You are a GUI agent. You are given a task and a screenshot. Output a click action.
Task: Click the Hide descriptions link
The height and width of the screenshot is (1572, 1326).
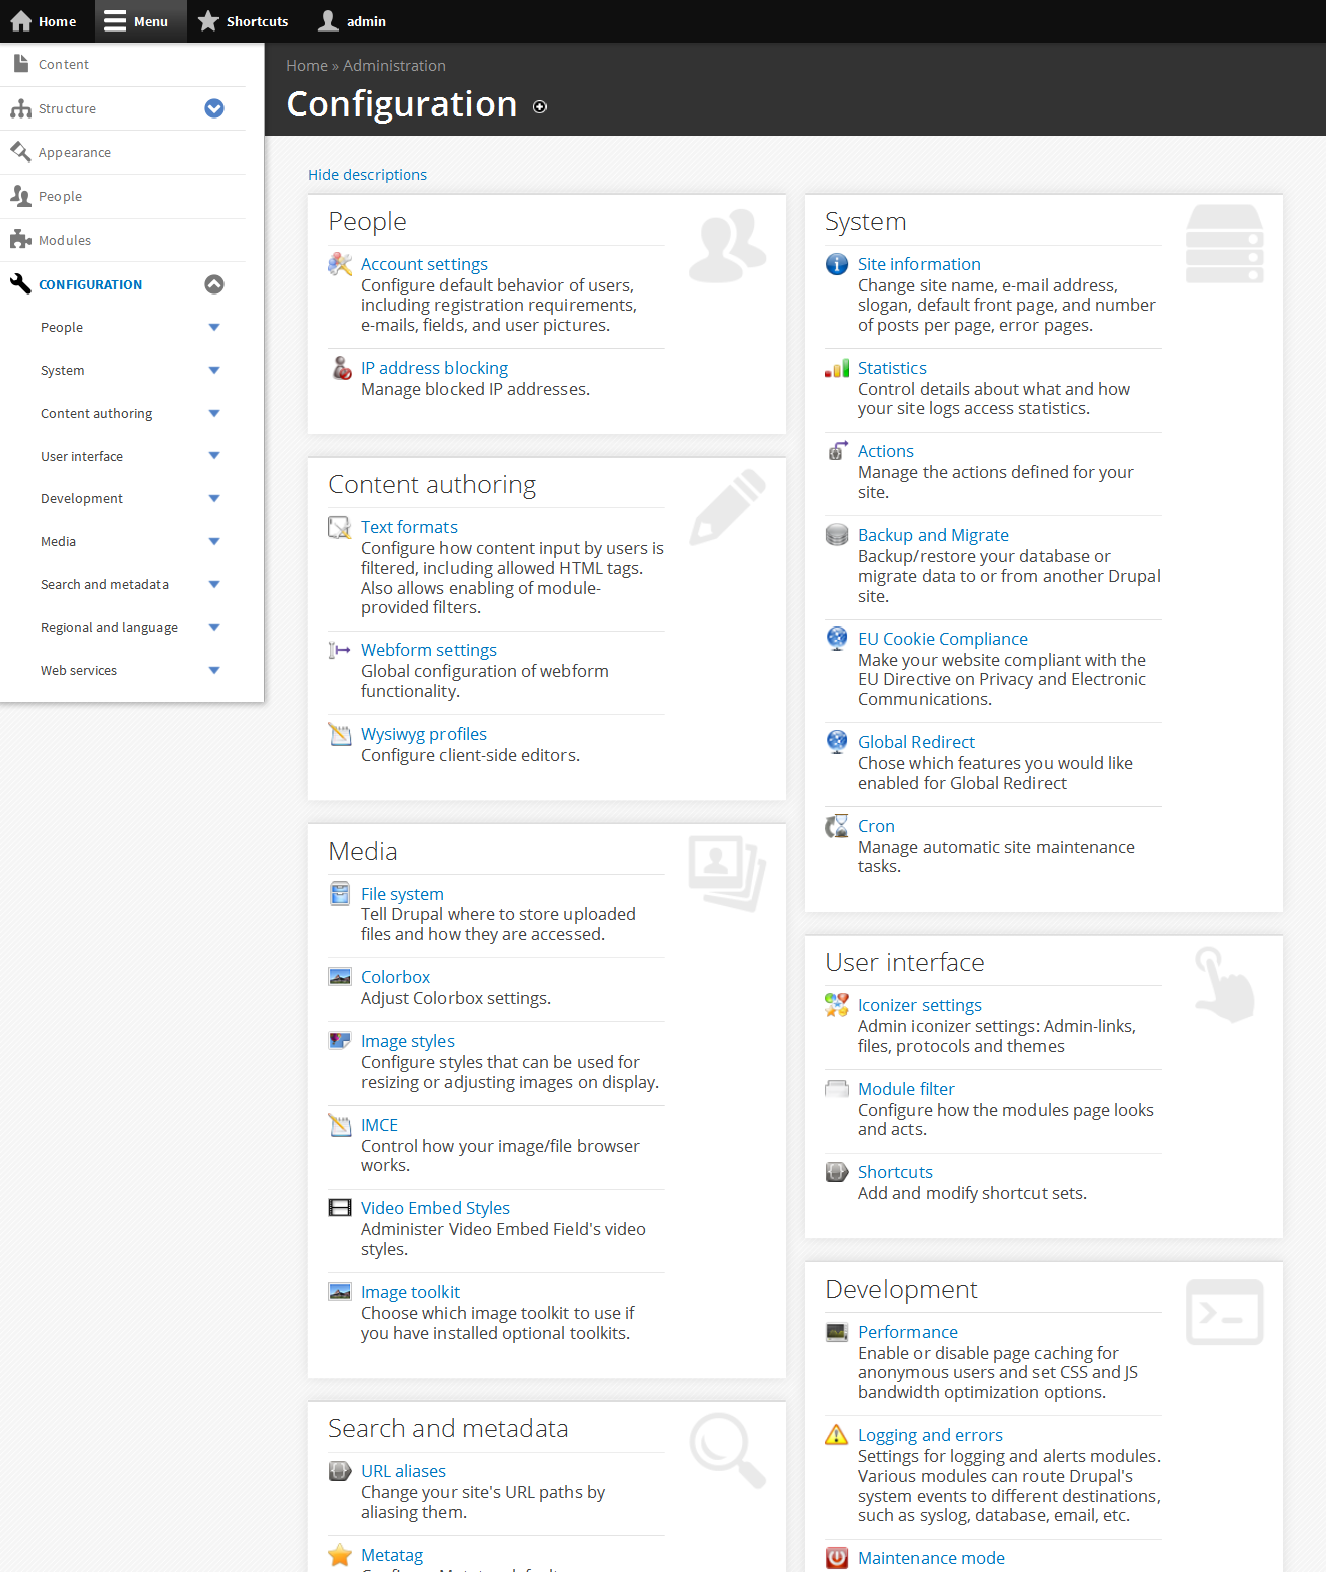[x=367, y=175]
